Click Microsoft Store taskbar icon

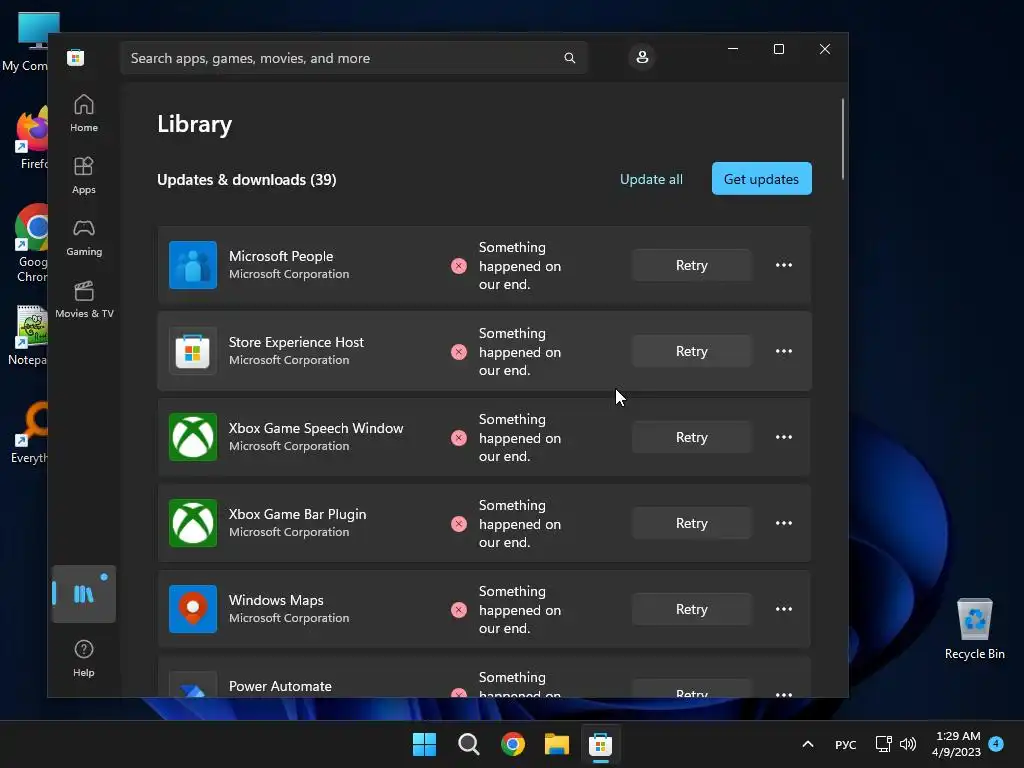[x=600, y=744]
